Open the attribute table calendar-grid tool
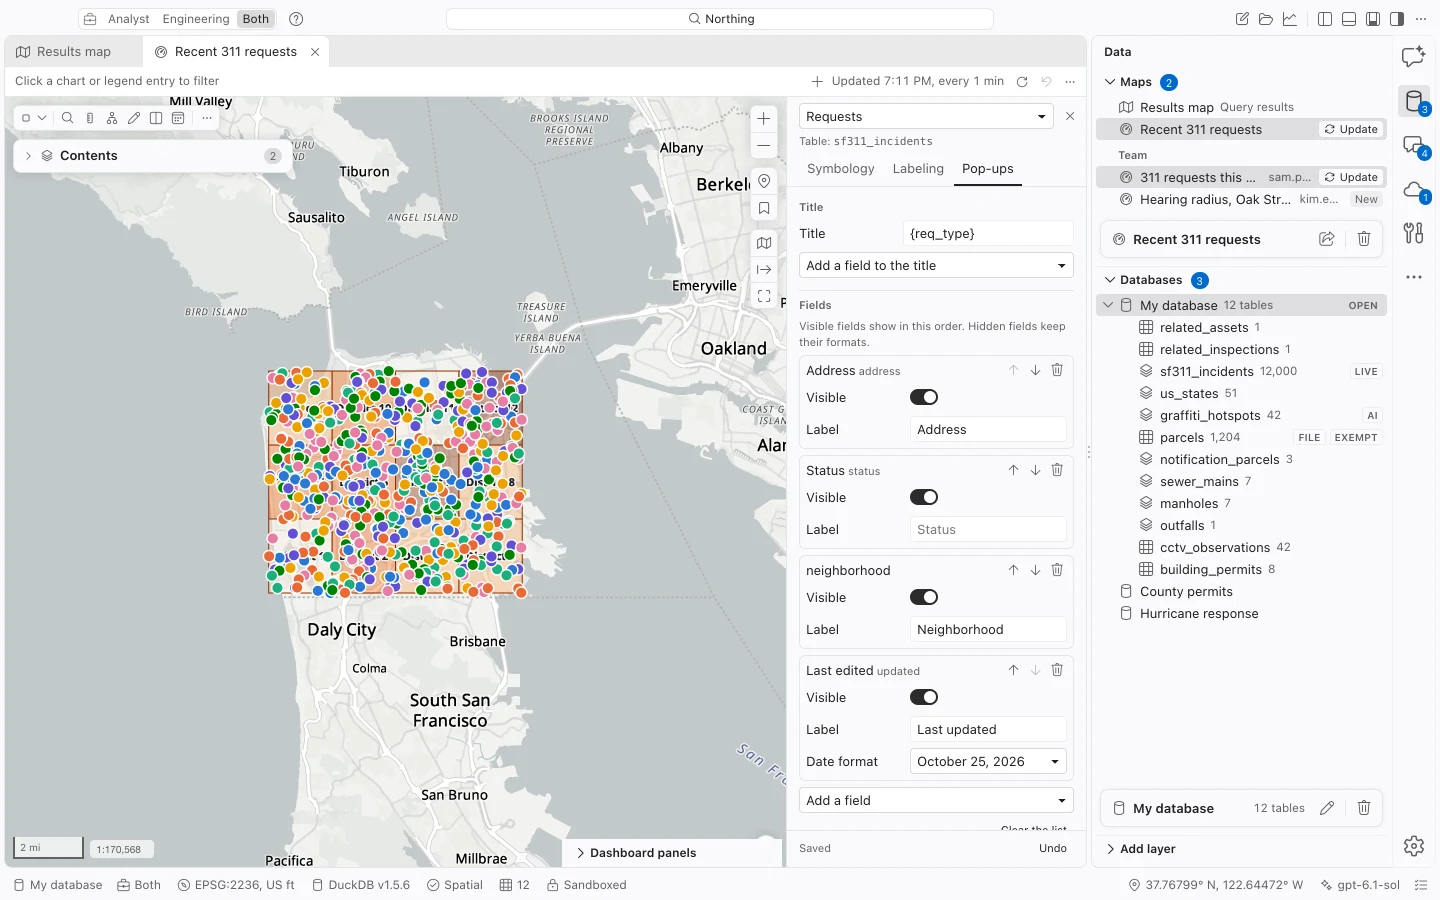 (178, 118)
